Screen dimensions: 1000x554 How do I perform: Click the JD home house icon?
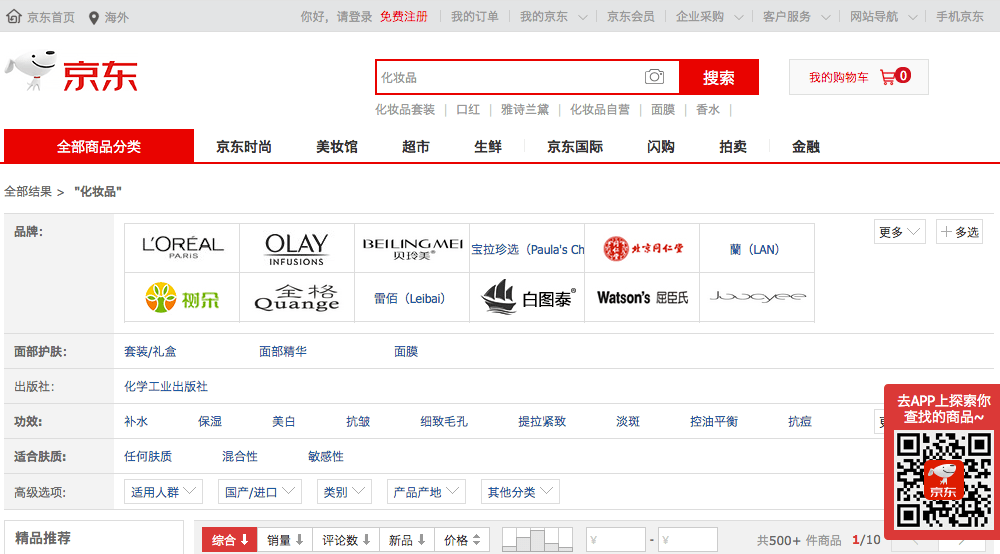tap(13, 17)
